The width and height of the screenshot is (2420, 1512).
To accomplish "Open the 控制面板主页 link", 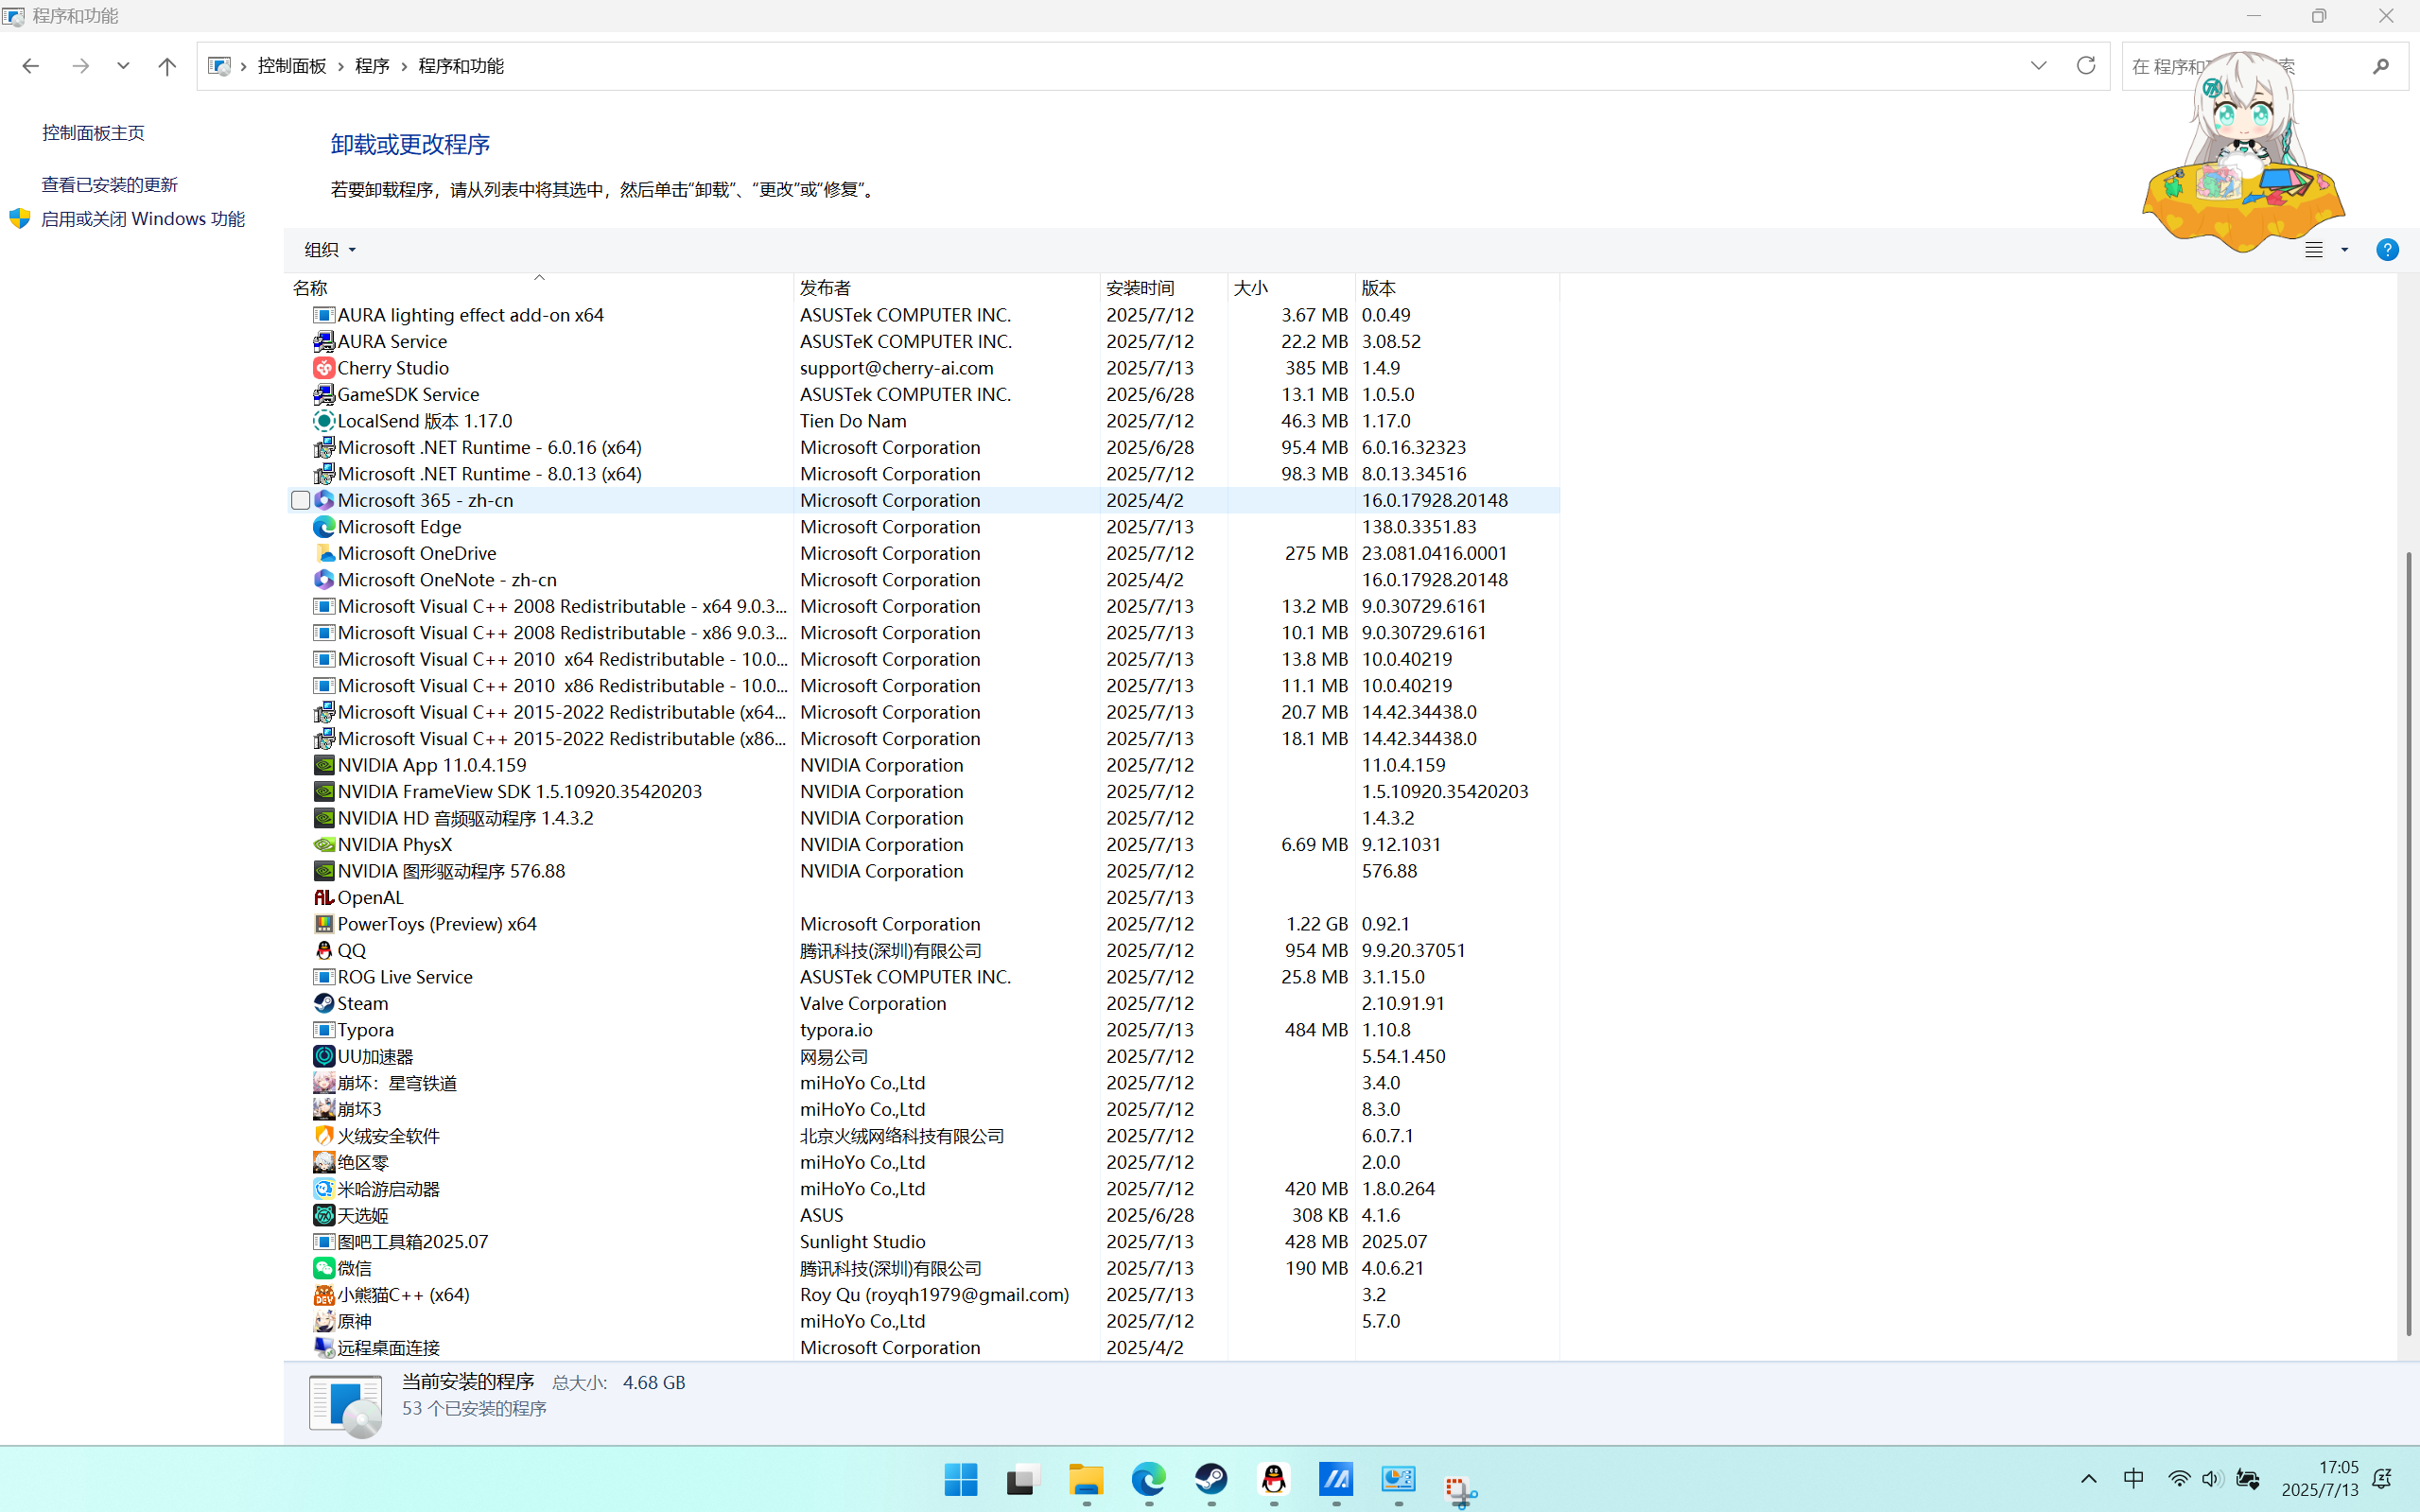I will [x=93, y=133].
